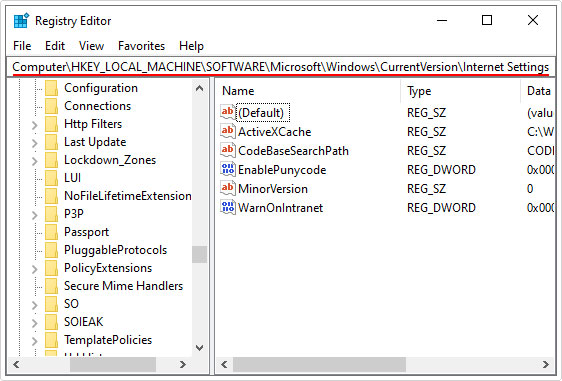The width and height of the screenshot is (562, 381).
Task: Select the SOIEAK folder icon
Action: (51, 322)
